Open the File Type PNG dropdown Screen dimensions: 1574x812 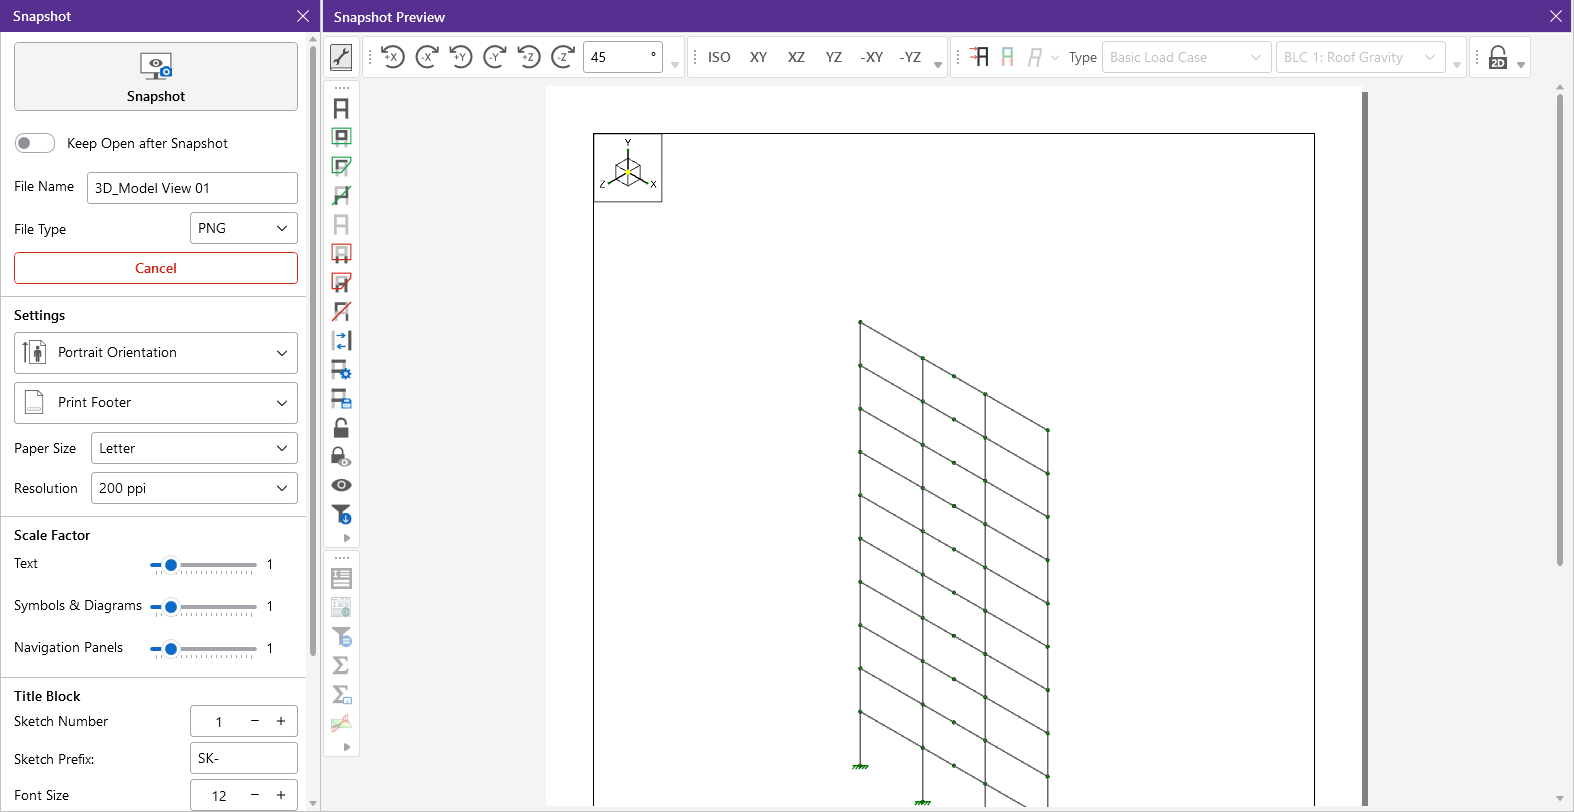tap(244, 228)
